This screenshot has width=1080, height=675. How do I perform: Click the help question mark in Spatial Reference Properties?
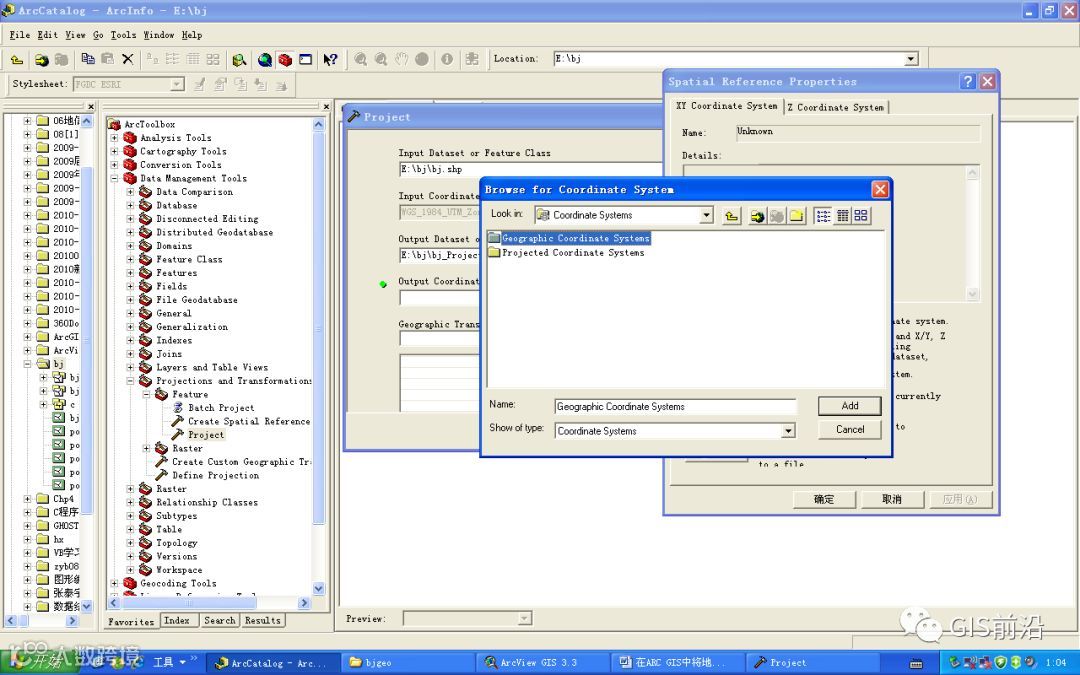point(968,81)
